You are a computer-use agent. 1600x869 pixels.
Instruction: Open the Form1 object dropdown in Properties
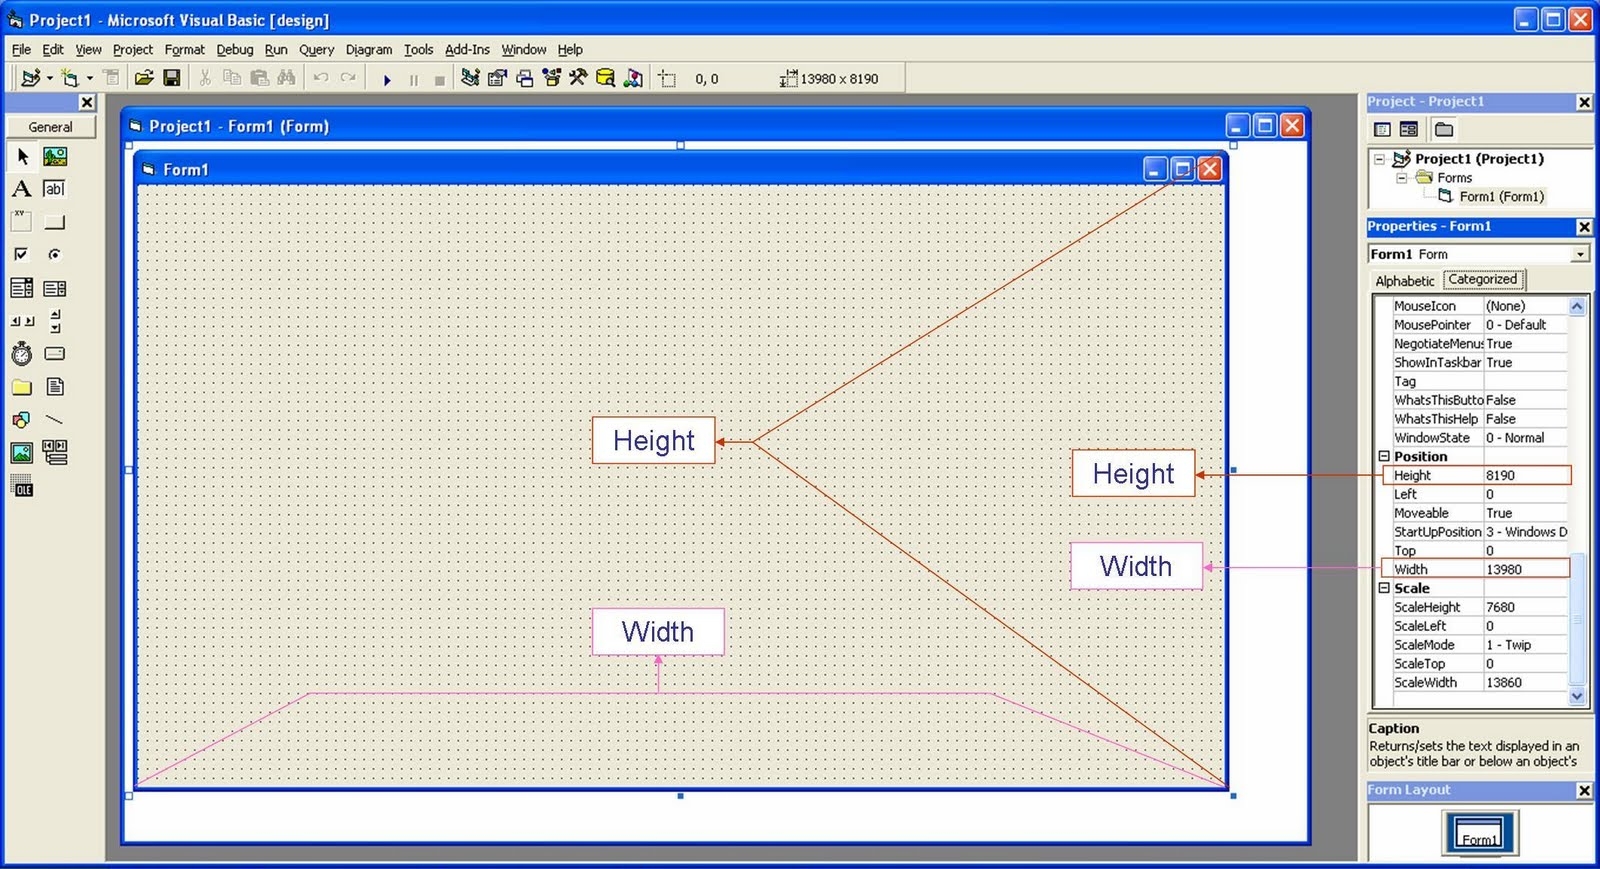pos(1580,254)
